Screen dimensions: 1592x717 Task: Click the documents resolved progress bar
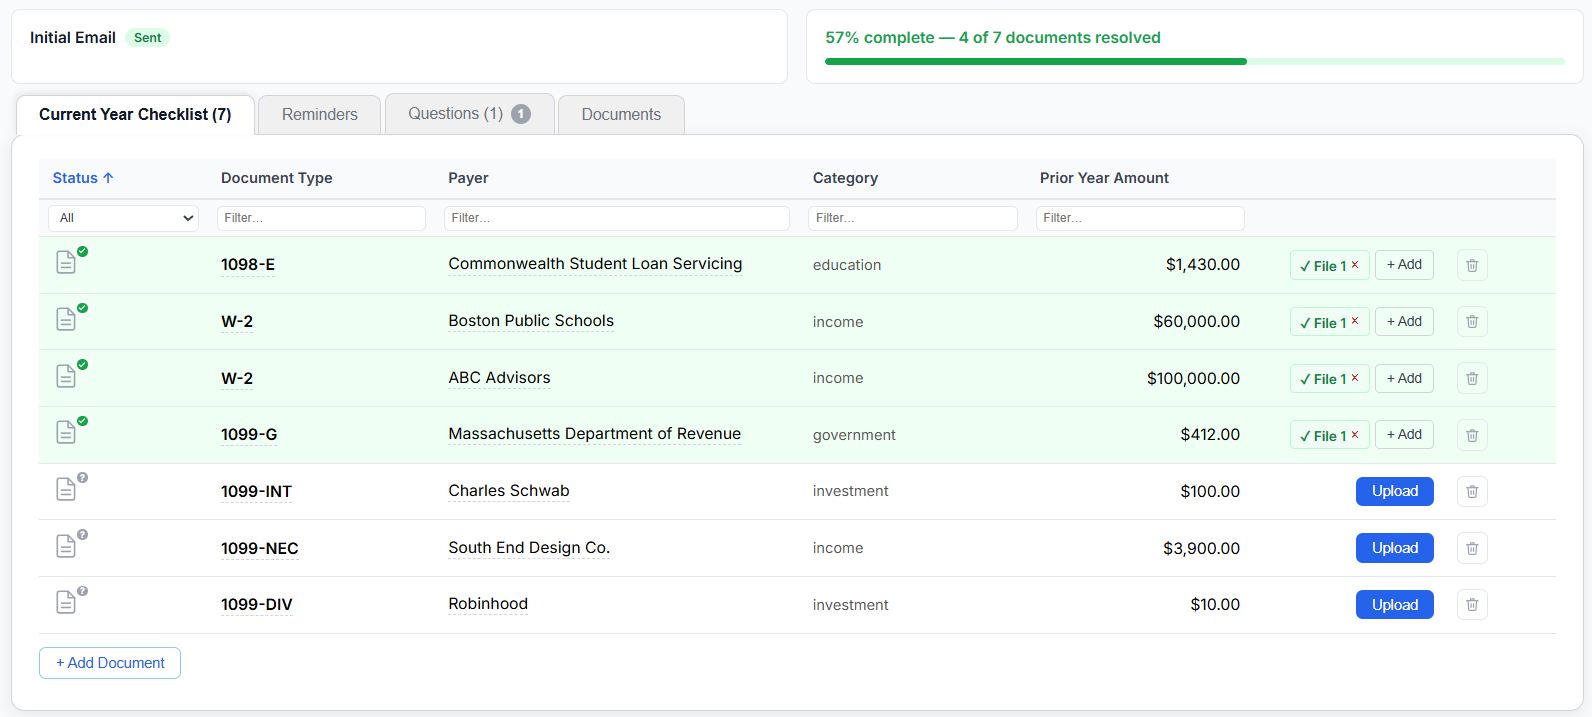pyautogui.click(x=1195, y=61)
